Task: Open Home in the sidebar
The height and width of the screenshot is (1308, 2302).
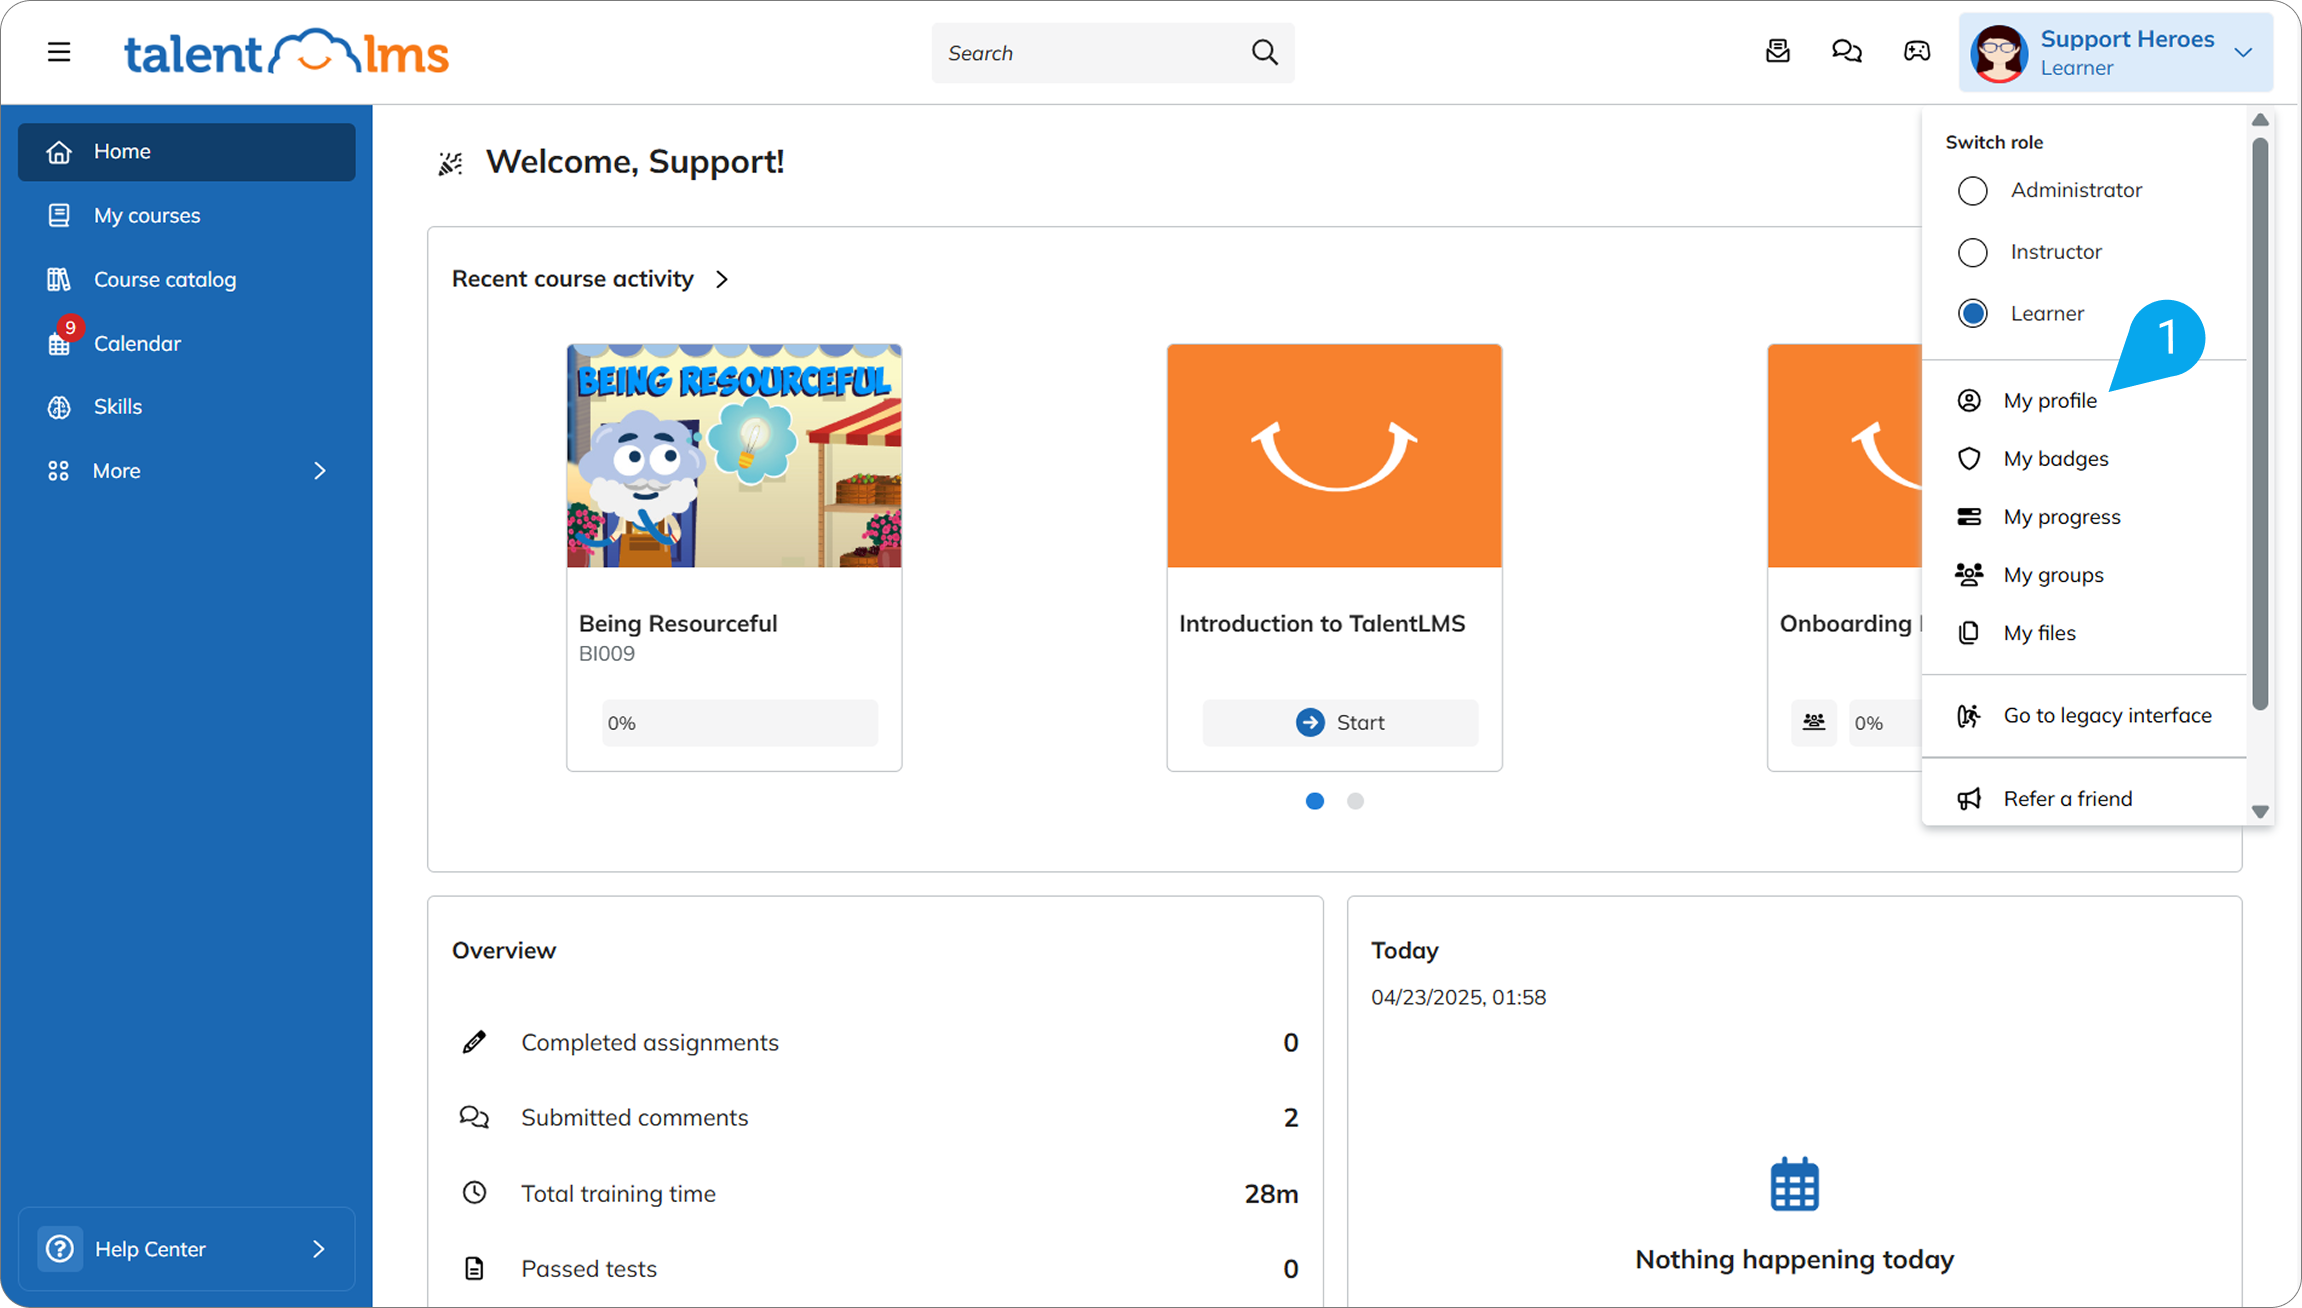Action: pos(186,152)
